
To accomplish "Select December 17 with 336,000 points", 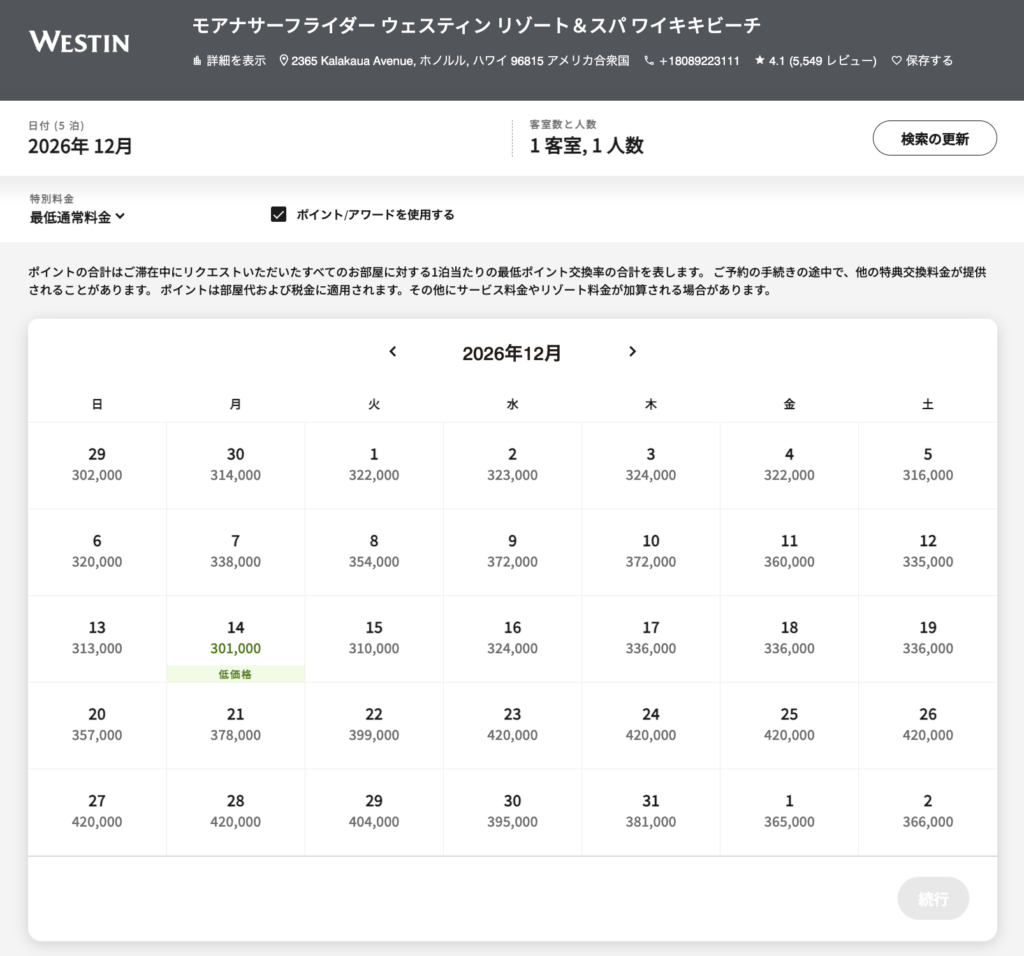I will (x=650, y=639).
